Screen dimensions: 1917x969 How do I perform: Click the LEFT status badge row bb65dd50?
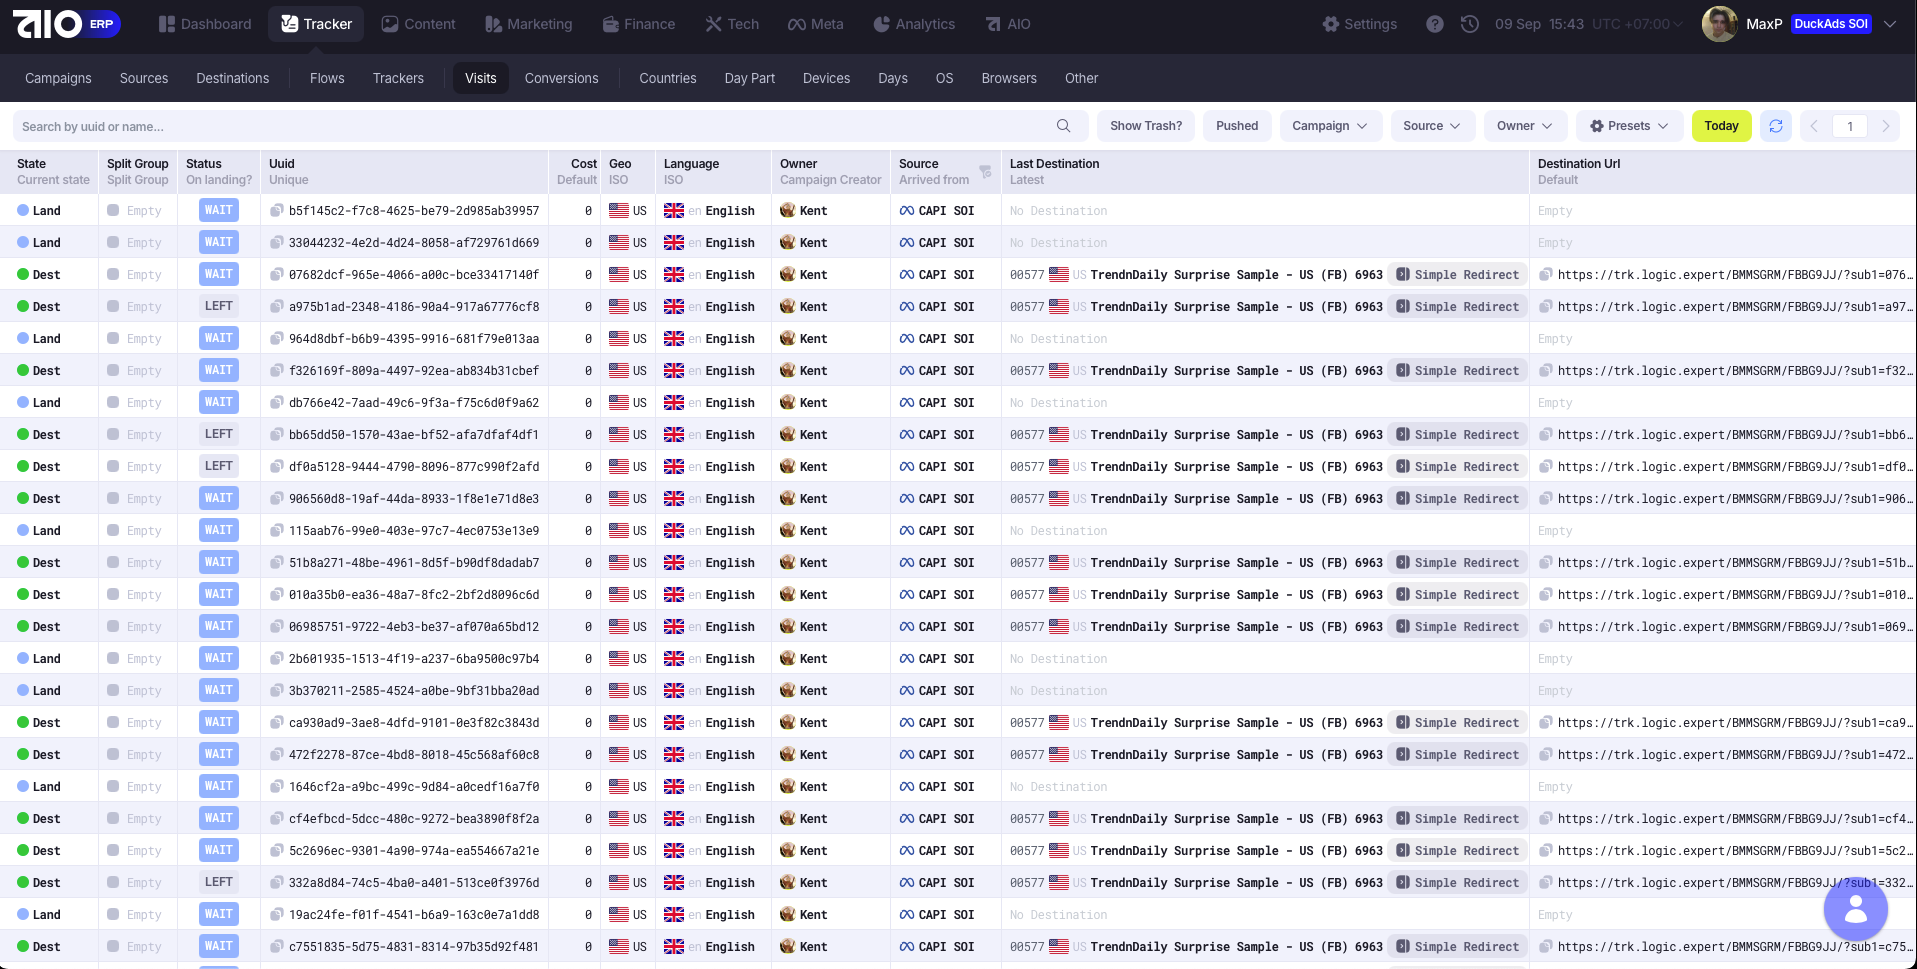point(219,435)
